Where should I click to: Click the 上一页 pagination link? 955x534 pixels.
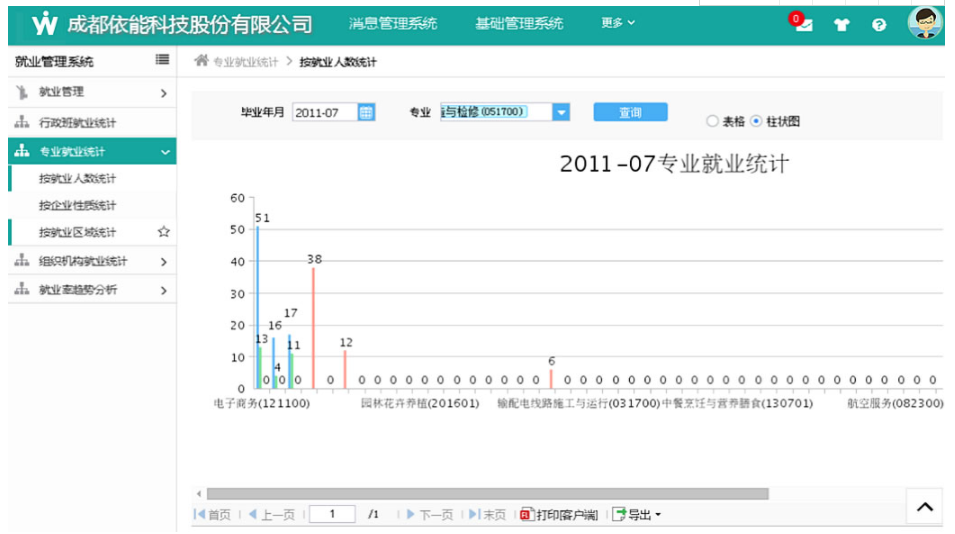coord(278,515)
